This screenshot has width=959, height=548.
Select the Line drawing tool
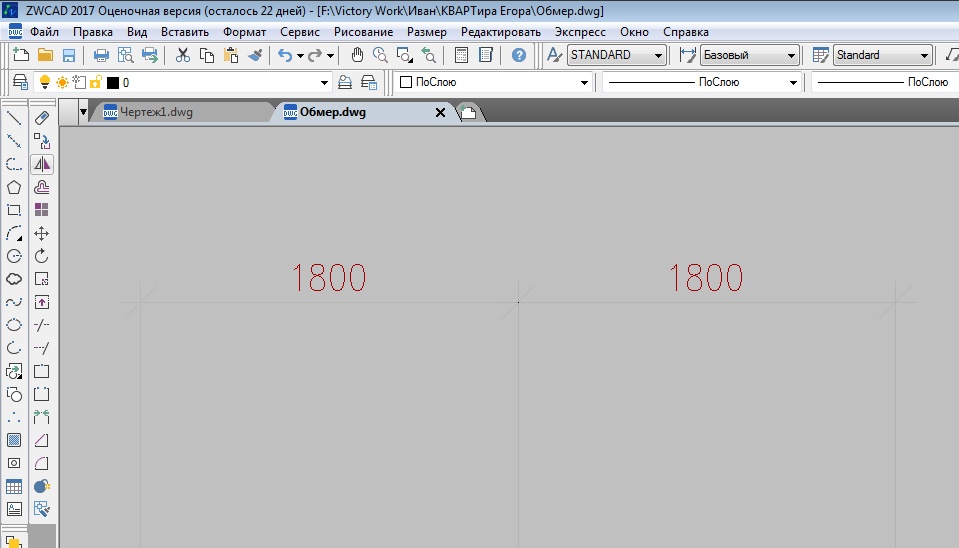pos(14,117)
